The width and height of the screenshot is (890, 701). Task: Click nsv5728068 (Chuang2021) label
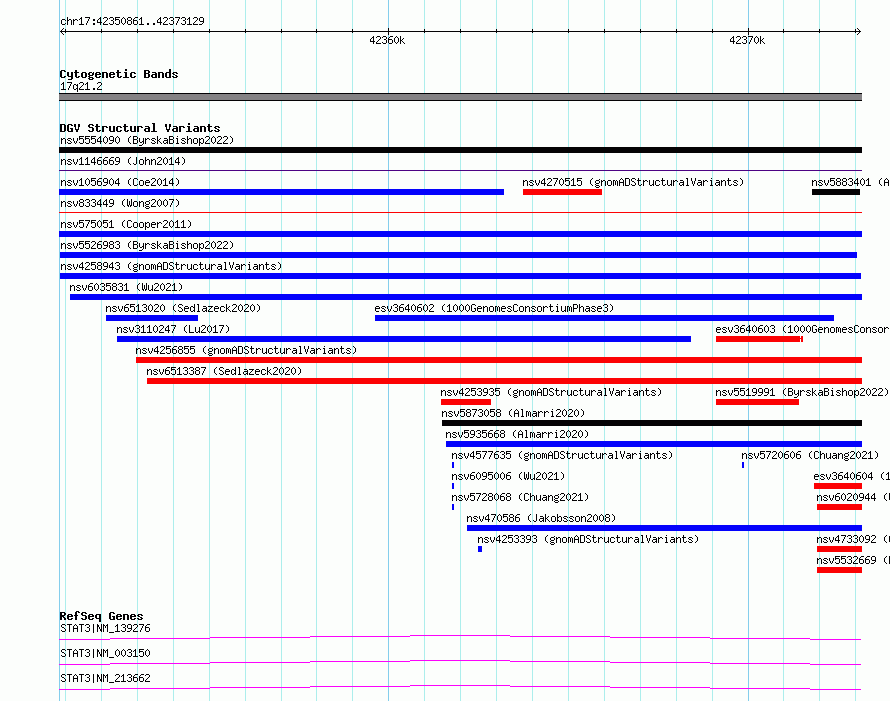click(520, 497)
